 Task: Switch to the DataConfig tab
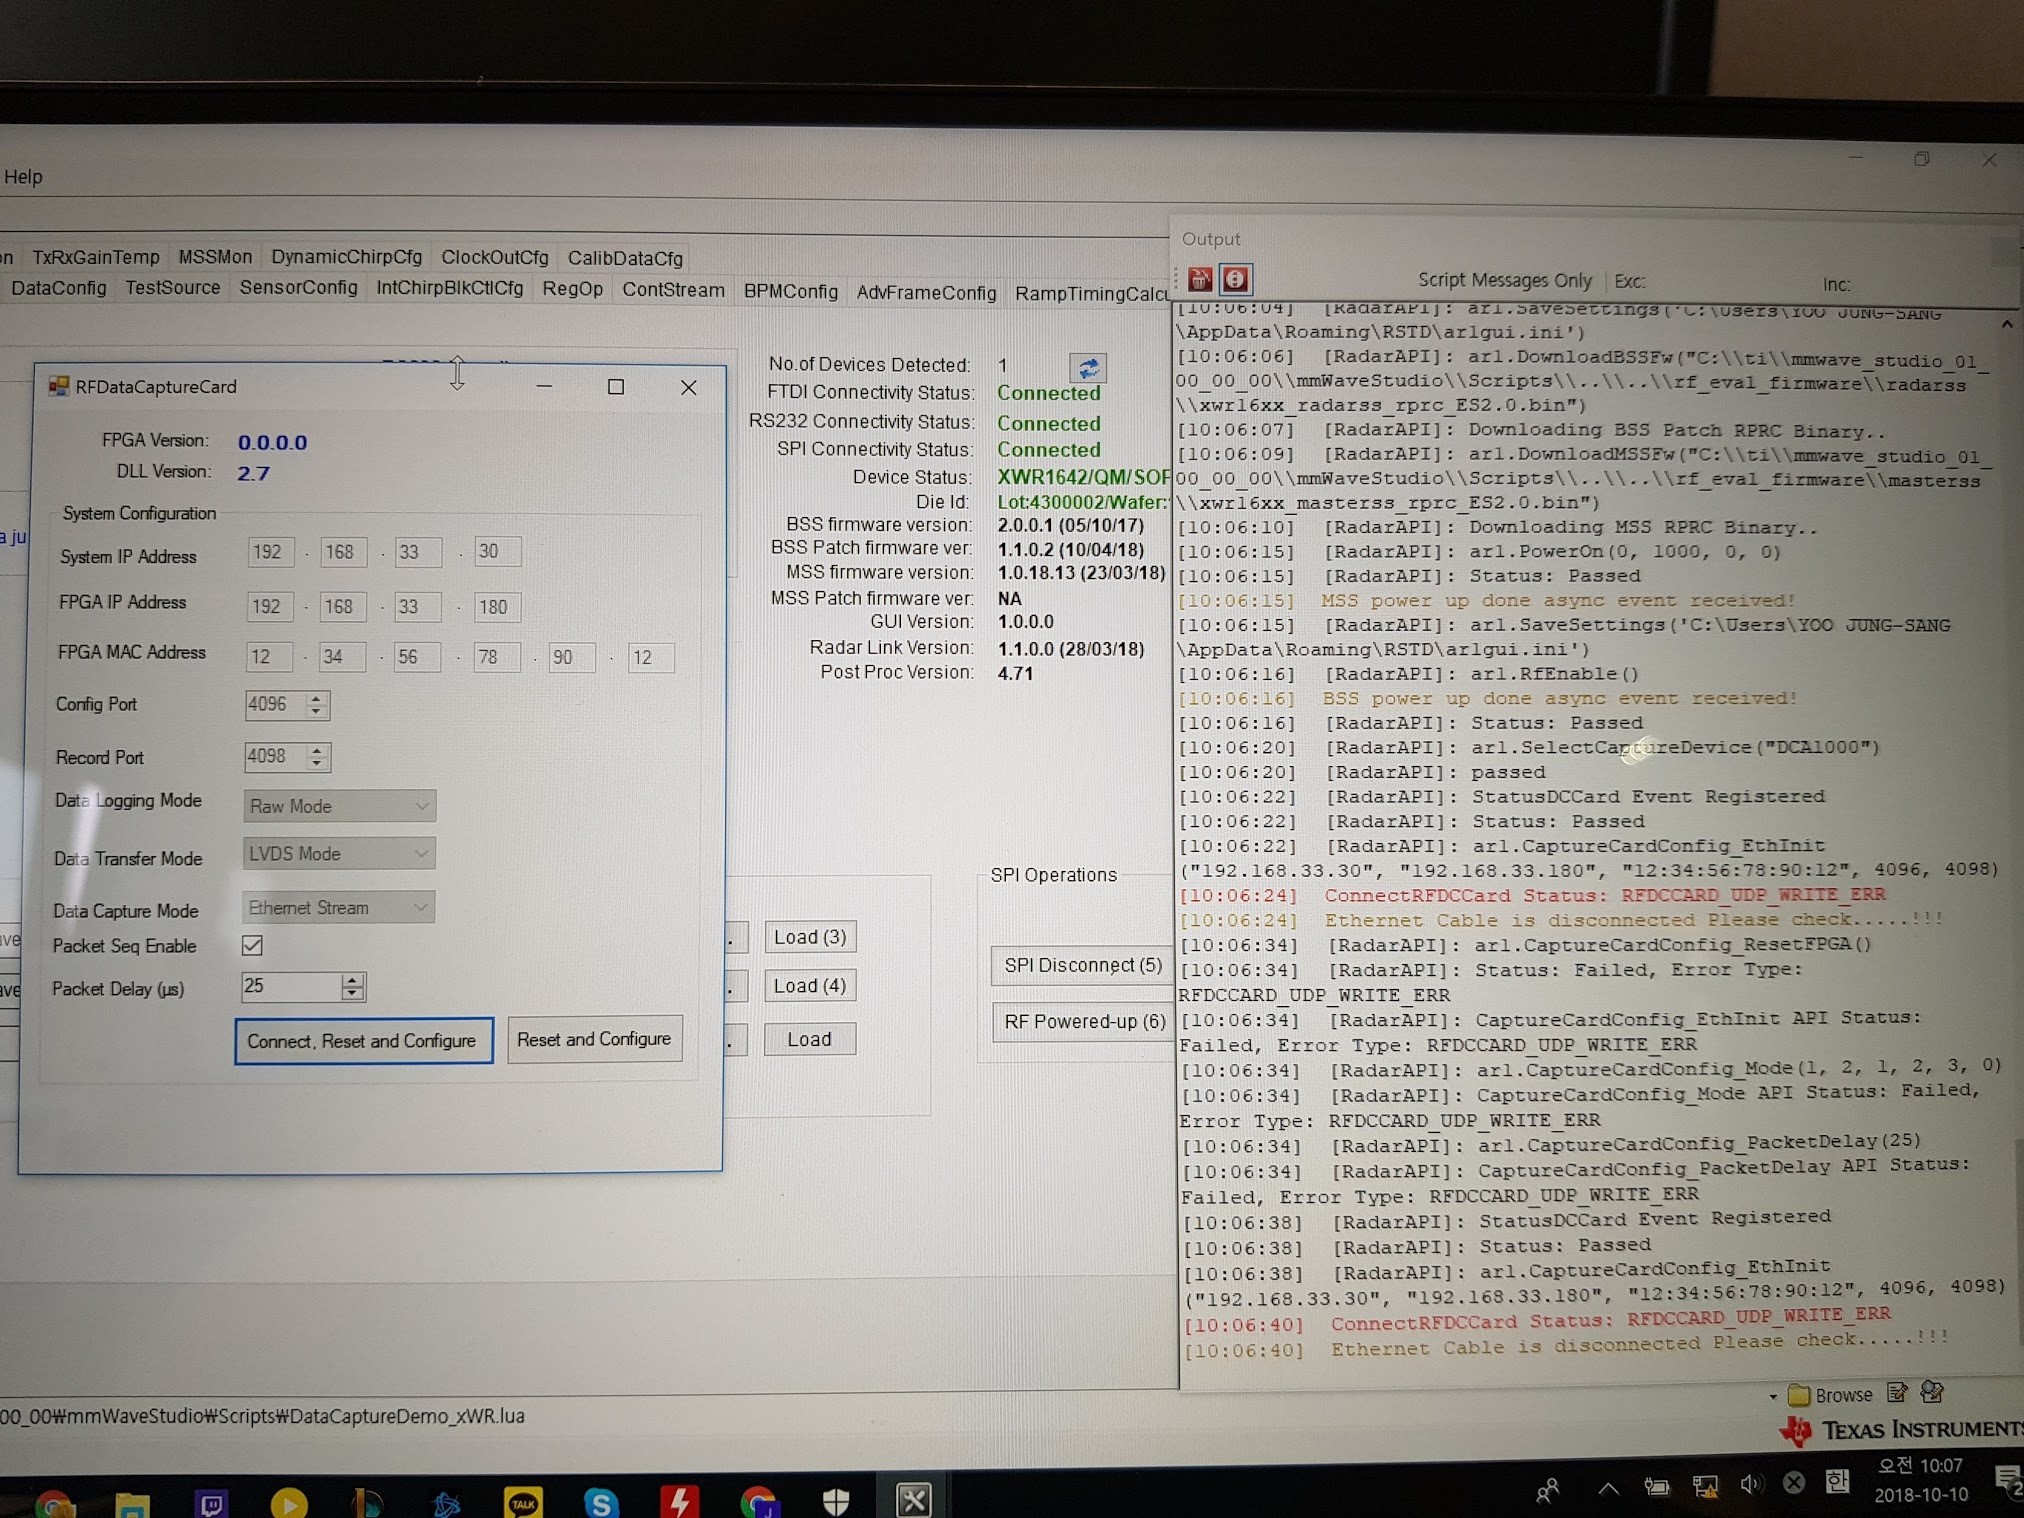(x=59, y=288)
